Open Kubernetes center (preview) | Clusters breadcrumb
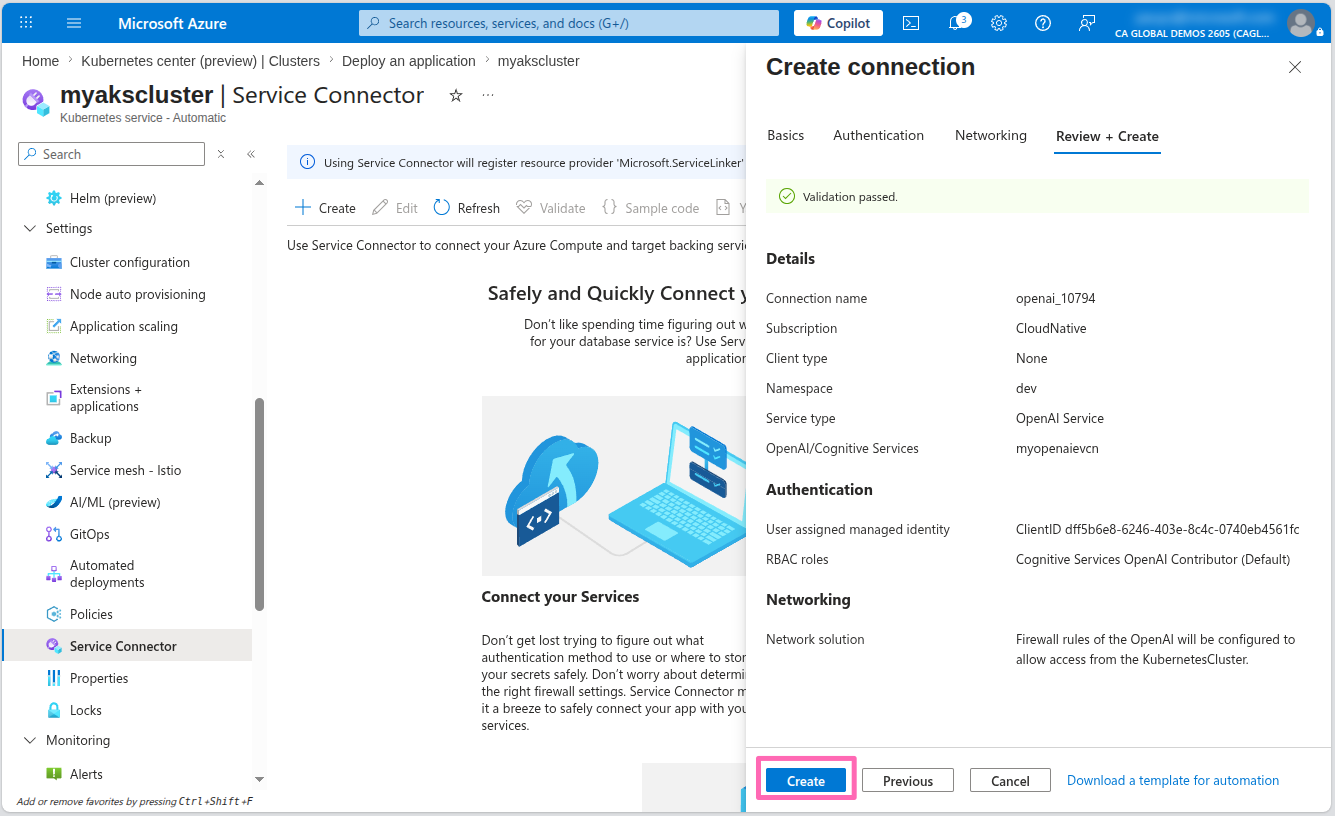This screenshot has width=1335, height=816. [201, 61]
